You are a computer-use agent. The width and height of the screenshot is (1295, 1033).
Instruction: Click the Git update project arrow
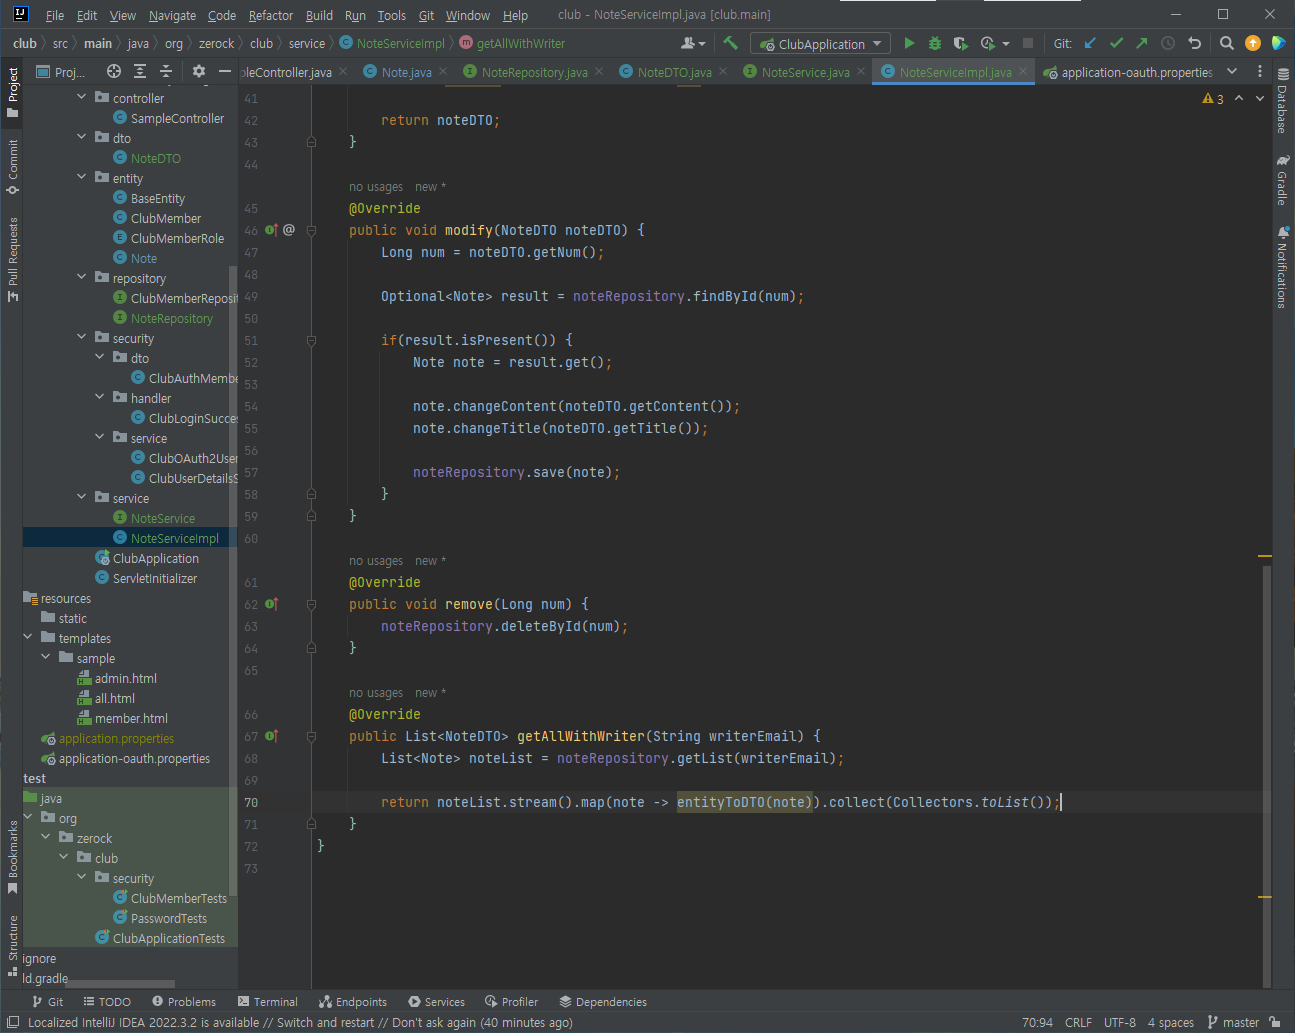click(x=1090, y=43)
